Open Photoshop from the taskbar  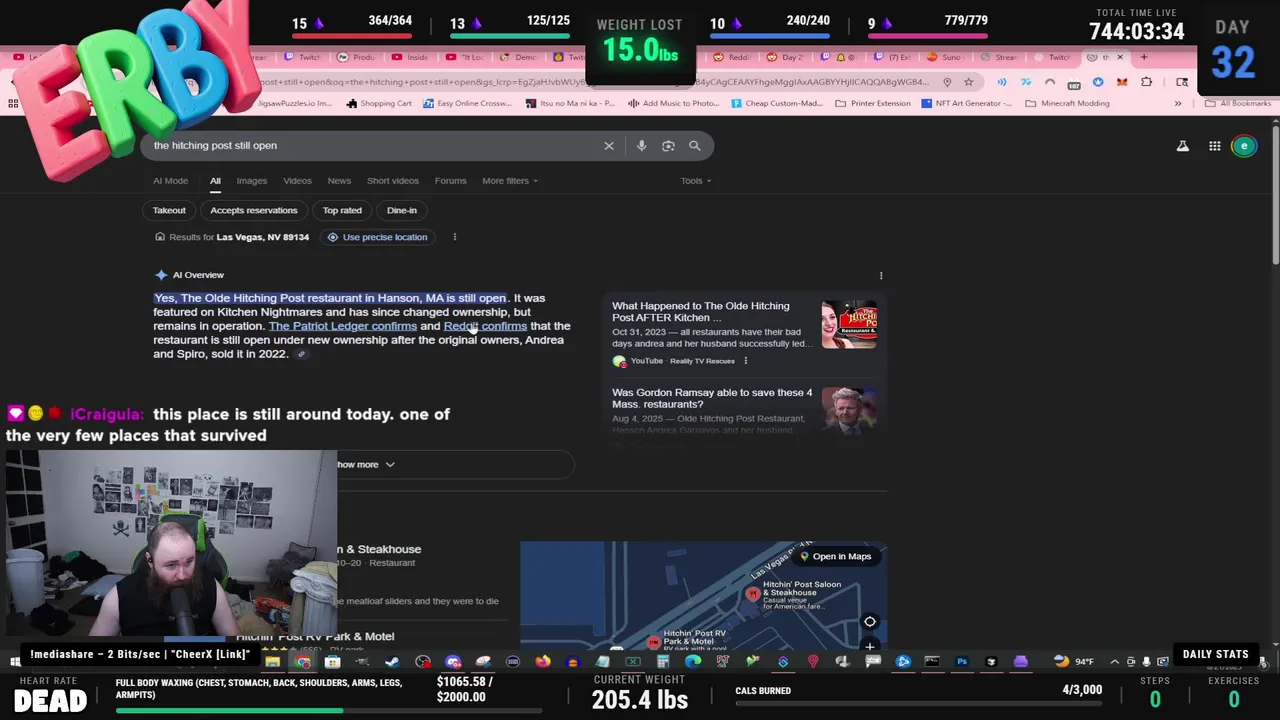tap(962, 661)
